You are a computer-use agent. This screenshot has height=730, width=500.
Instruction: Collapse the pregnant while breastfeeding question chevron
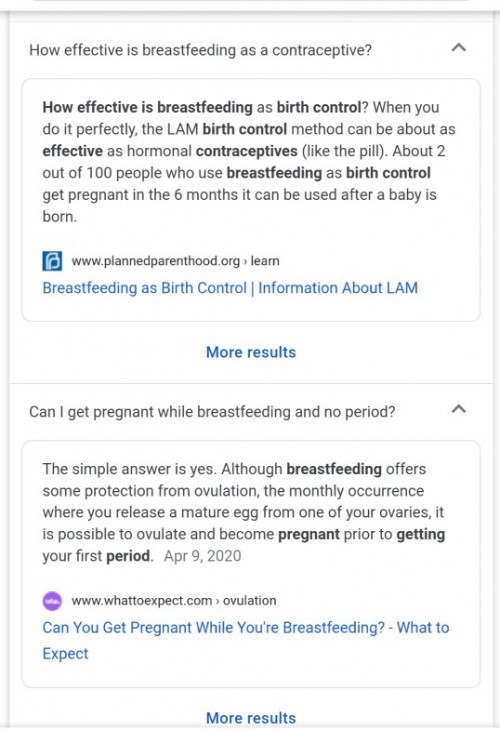click(x=459, y=409)
